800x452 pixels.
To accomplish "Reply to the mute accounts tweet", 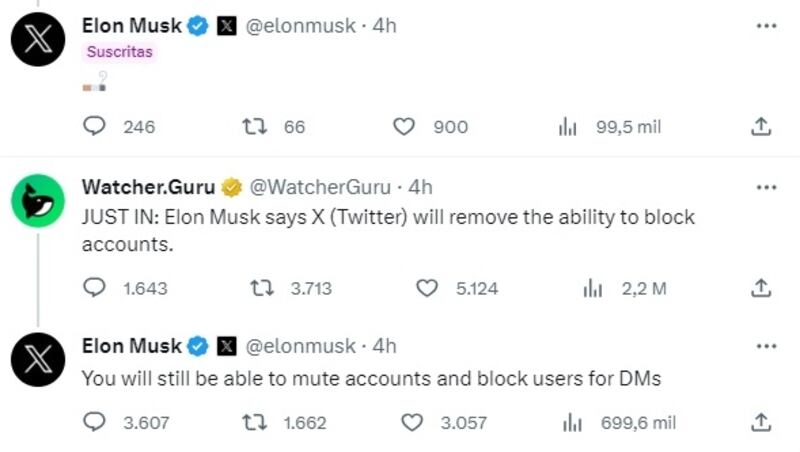I will pos(94,422).
